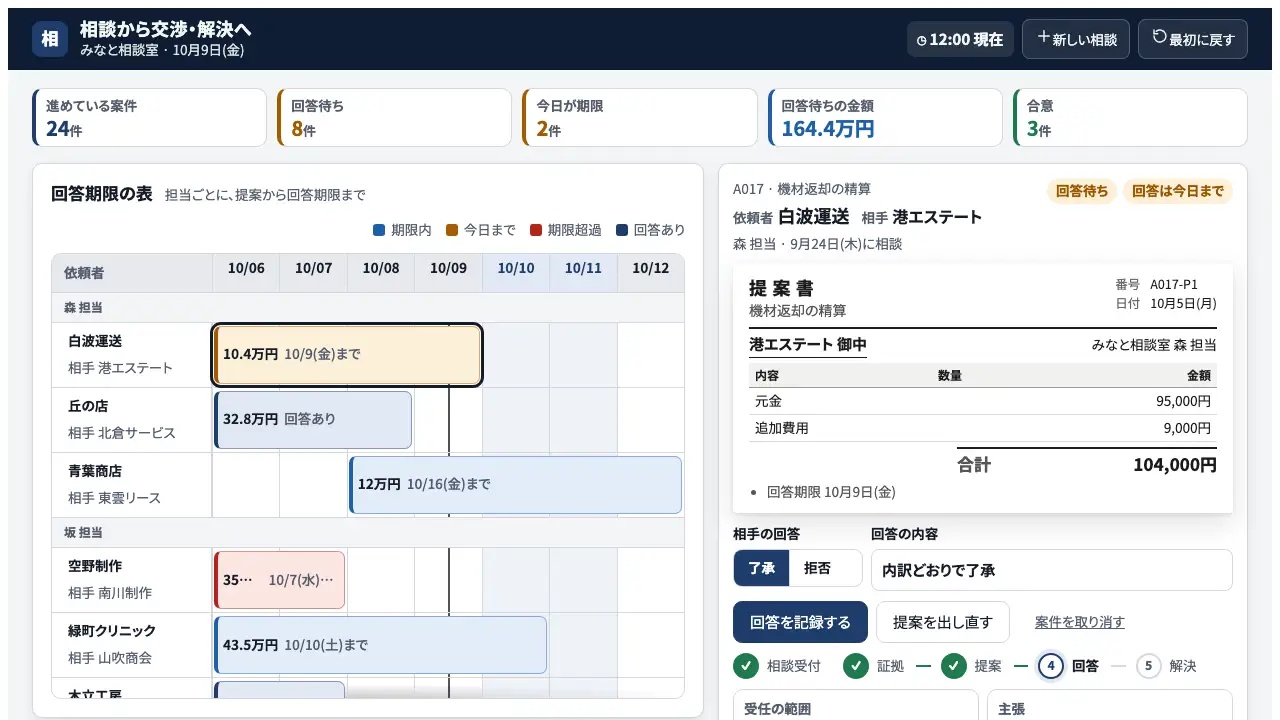The width and height of the screenshot is (1280, 720).
Task: Click the 最初に戻す button
Action: pos(1192,39)
